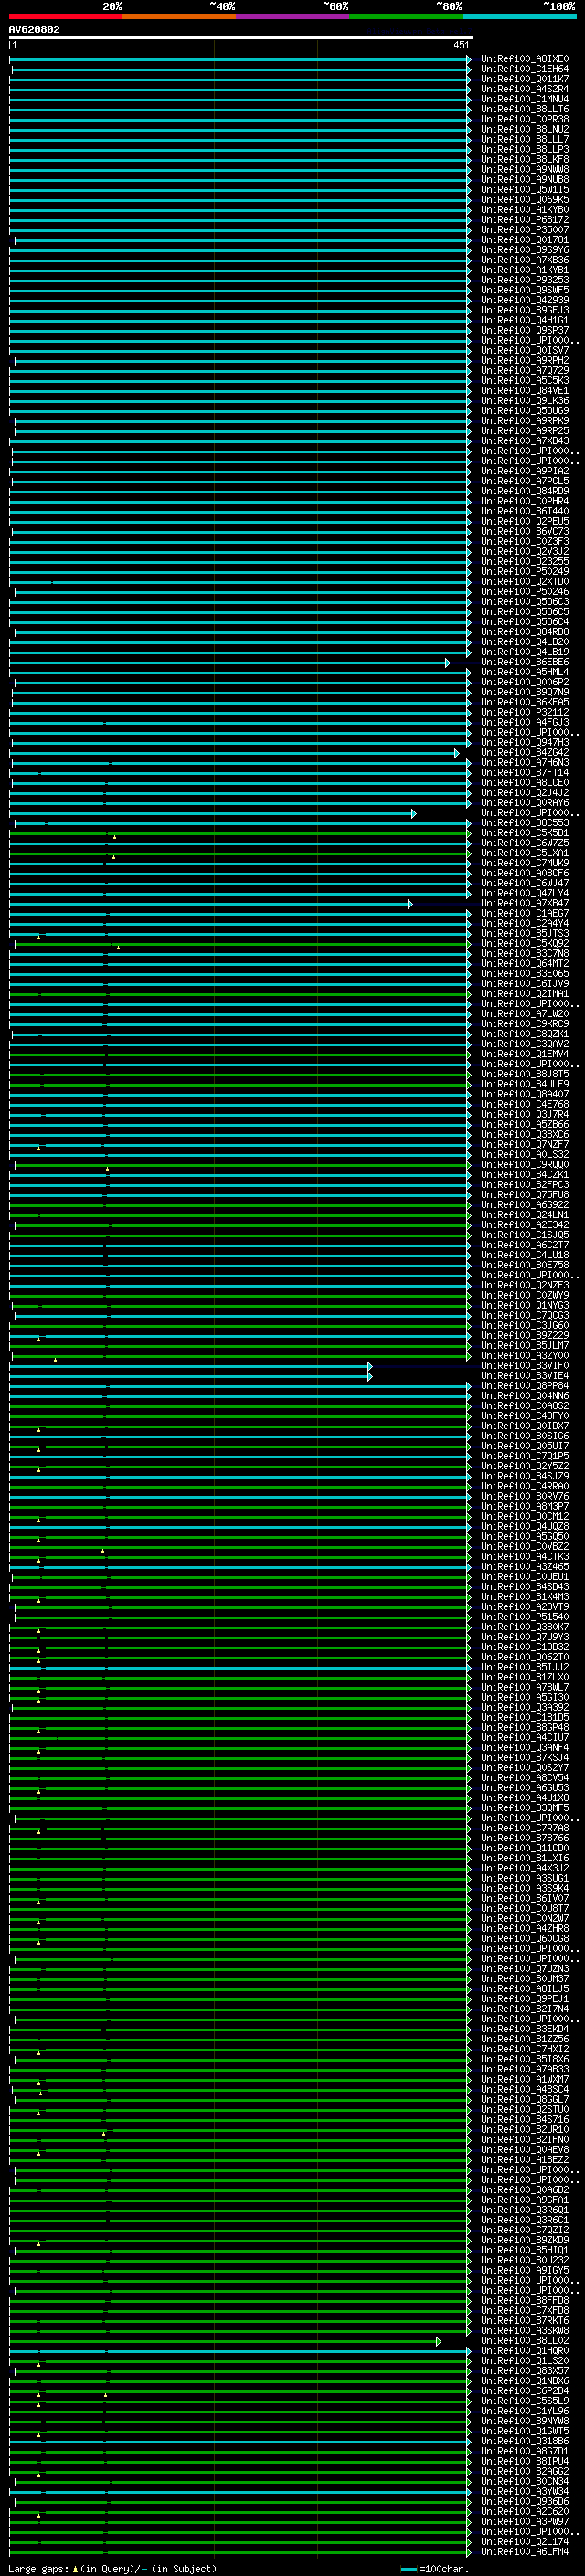
Task: Select label UniRef100_P93253
Action: coord(524,280)
